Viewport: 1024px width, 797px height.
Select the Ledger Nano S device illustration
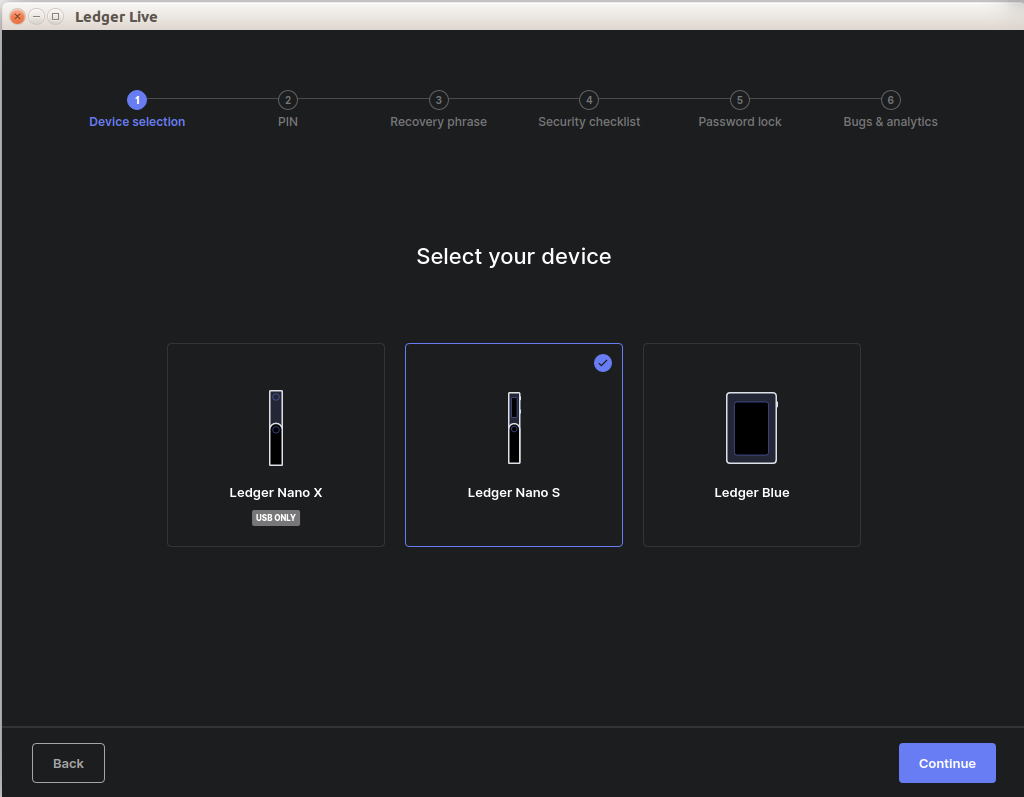514,428
